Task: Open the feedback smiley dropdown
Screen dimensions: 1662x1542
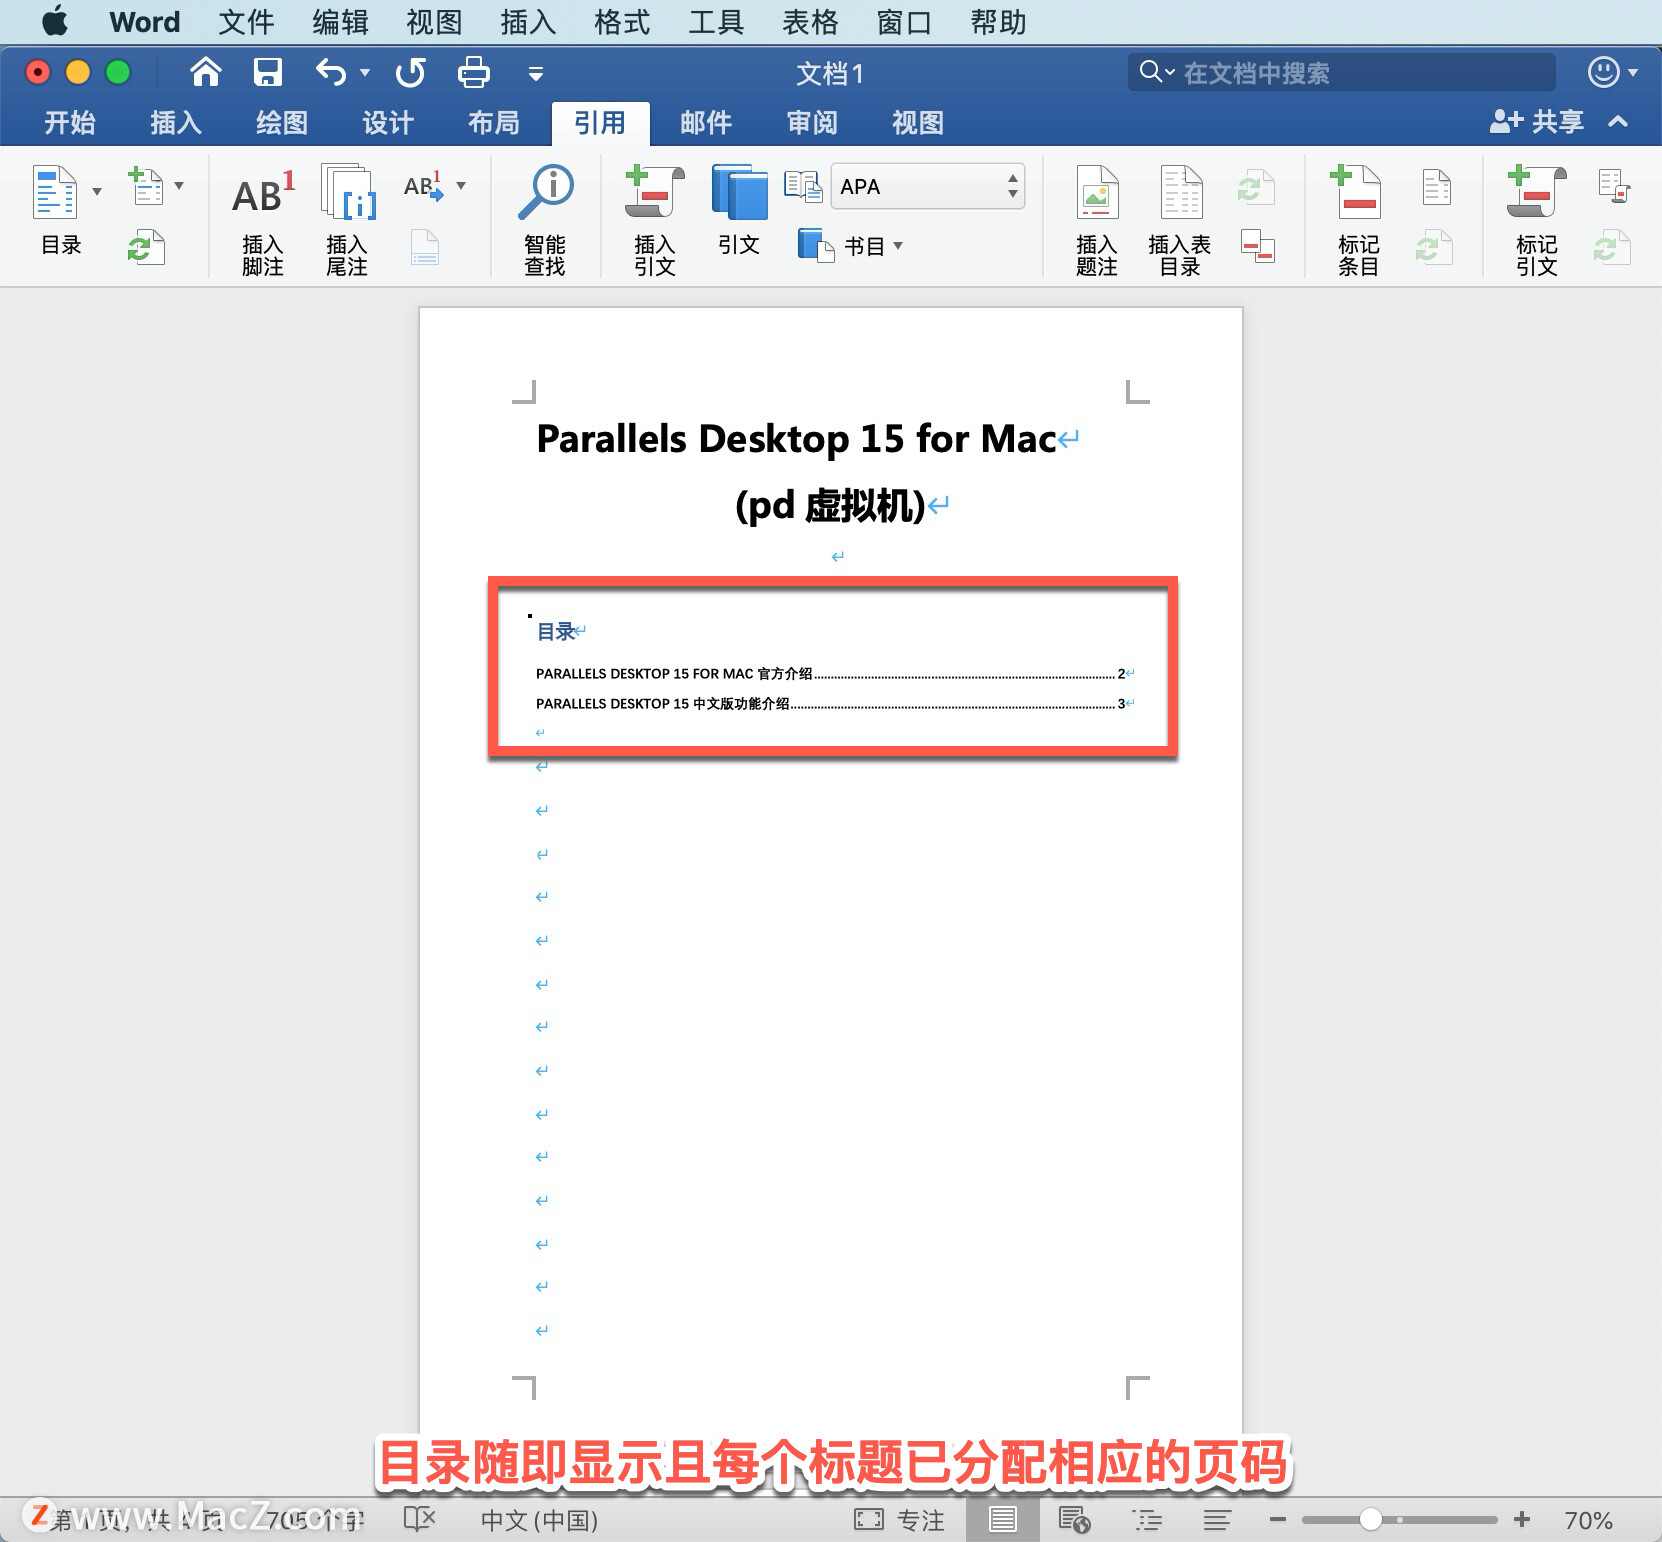Action: click(x=1613, y=72)
